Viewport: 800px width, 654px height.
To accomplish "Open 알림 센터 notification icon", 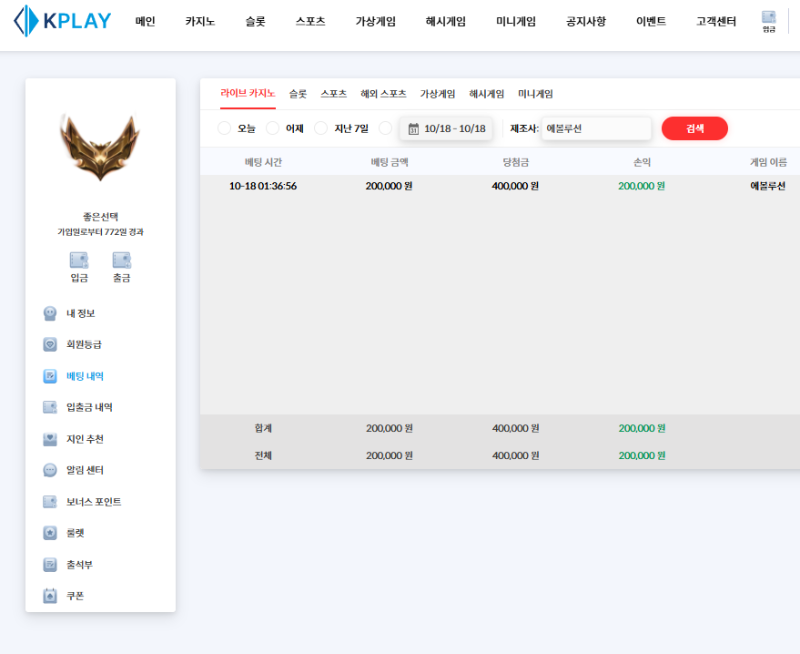I will point(50,470).
